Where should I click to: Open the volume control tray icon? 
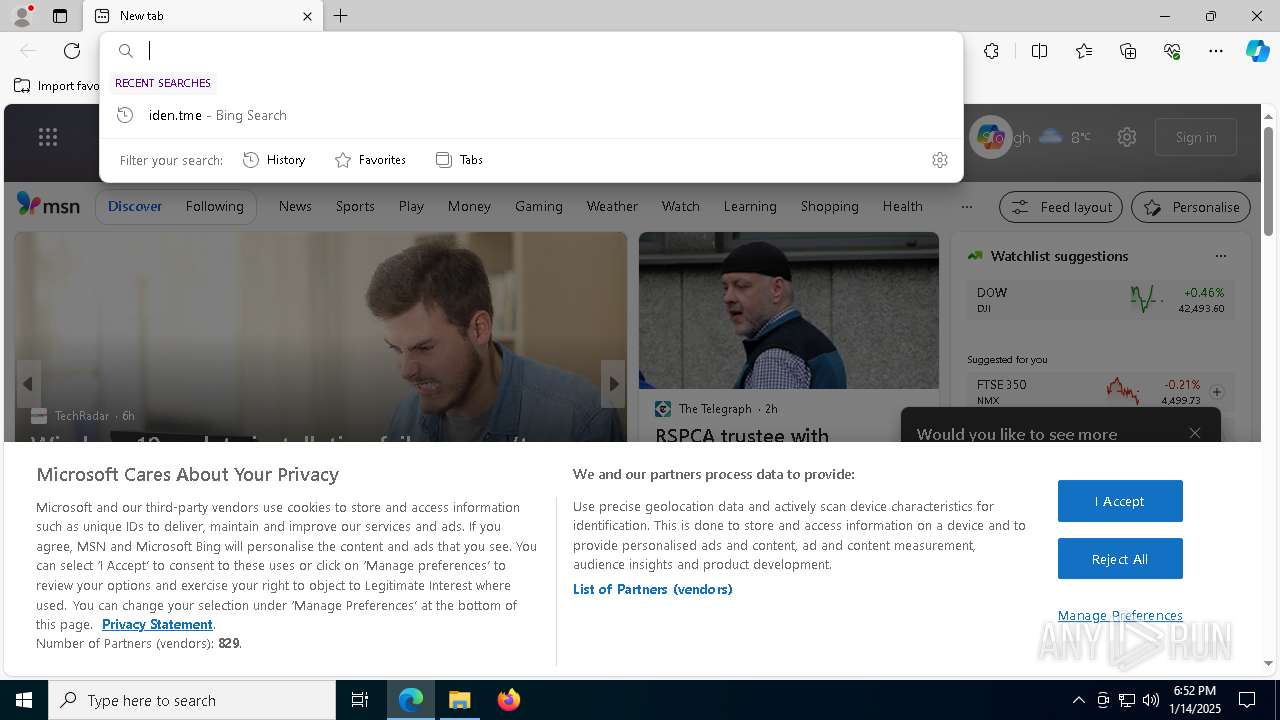pyautogui.click(x=1150, y=700)
